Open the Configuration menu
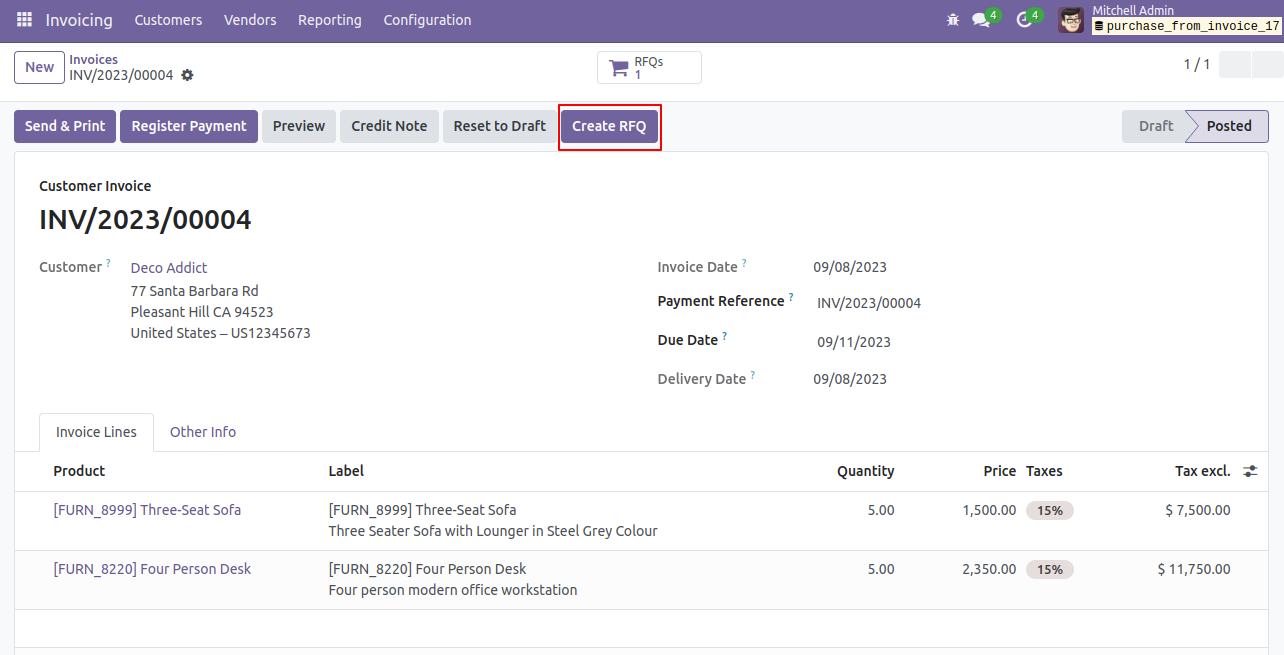The image size is (1284, 655). pyautogui.click(x=427, y=20)
